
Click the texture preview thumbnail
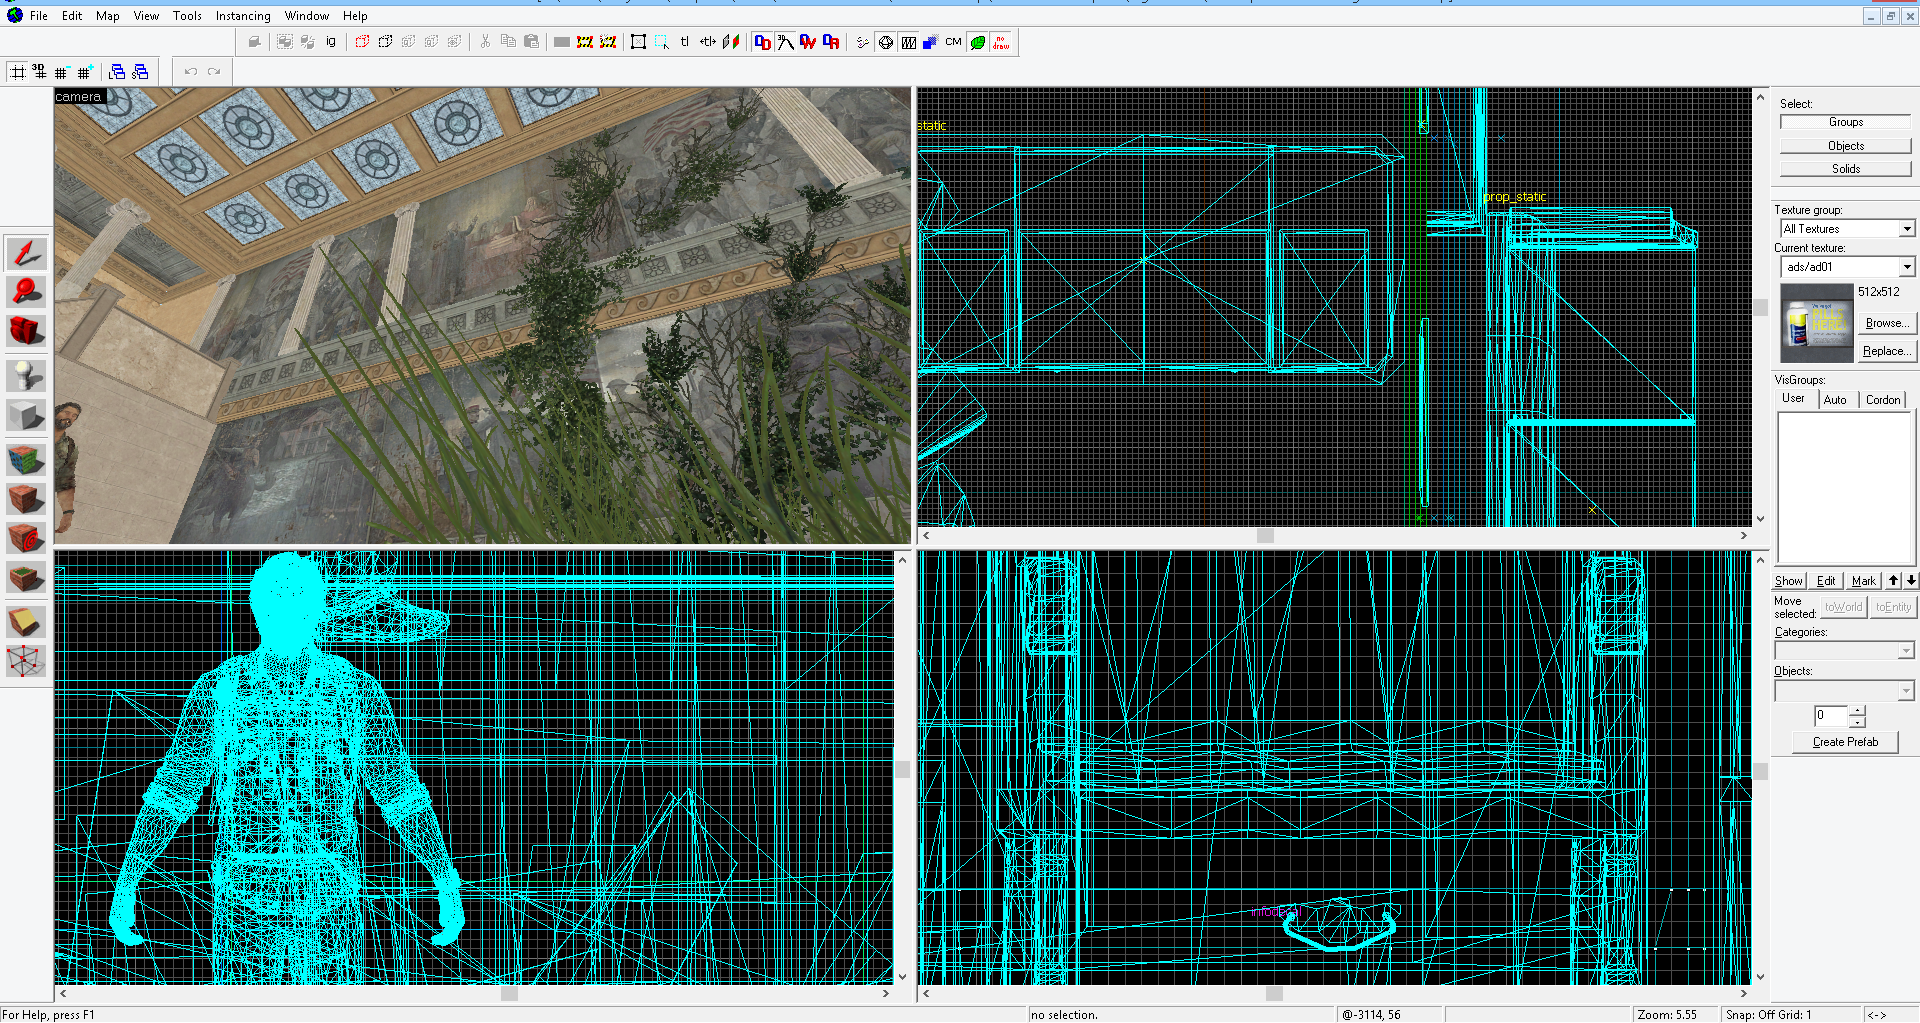pyautogui.click(x=1816, y=323)
